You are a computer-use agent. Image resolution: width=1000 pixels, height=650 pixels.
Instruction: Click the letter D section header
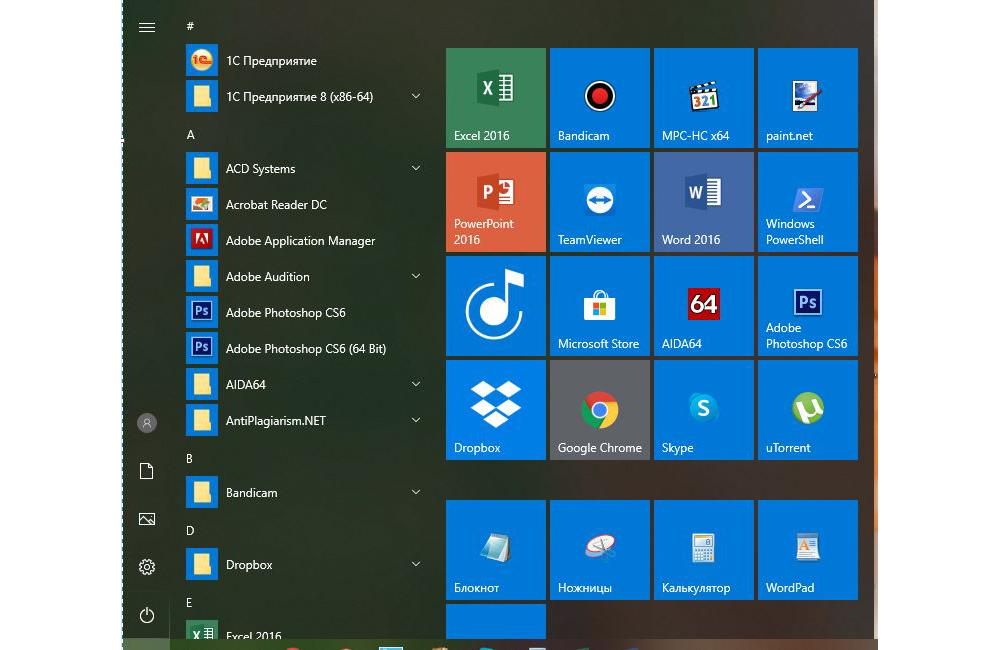tap(190, 531)
